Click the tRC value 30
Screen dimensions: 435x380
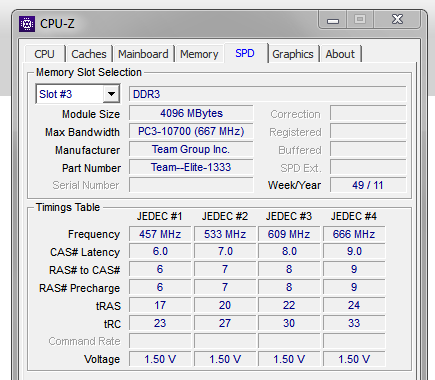289,323
